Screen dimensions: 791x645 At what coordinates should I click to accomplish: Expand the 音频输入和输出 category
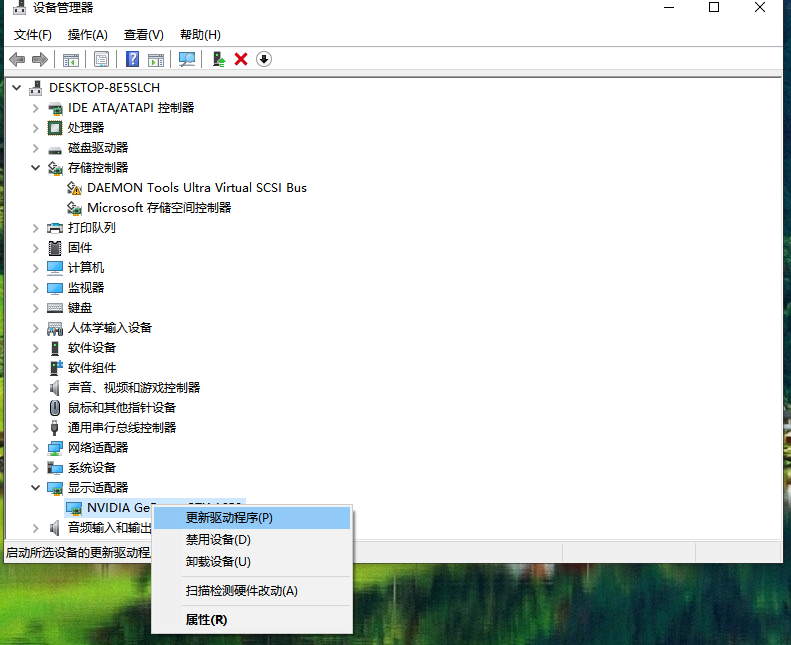pos(35,528)
